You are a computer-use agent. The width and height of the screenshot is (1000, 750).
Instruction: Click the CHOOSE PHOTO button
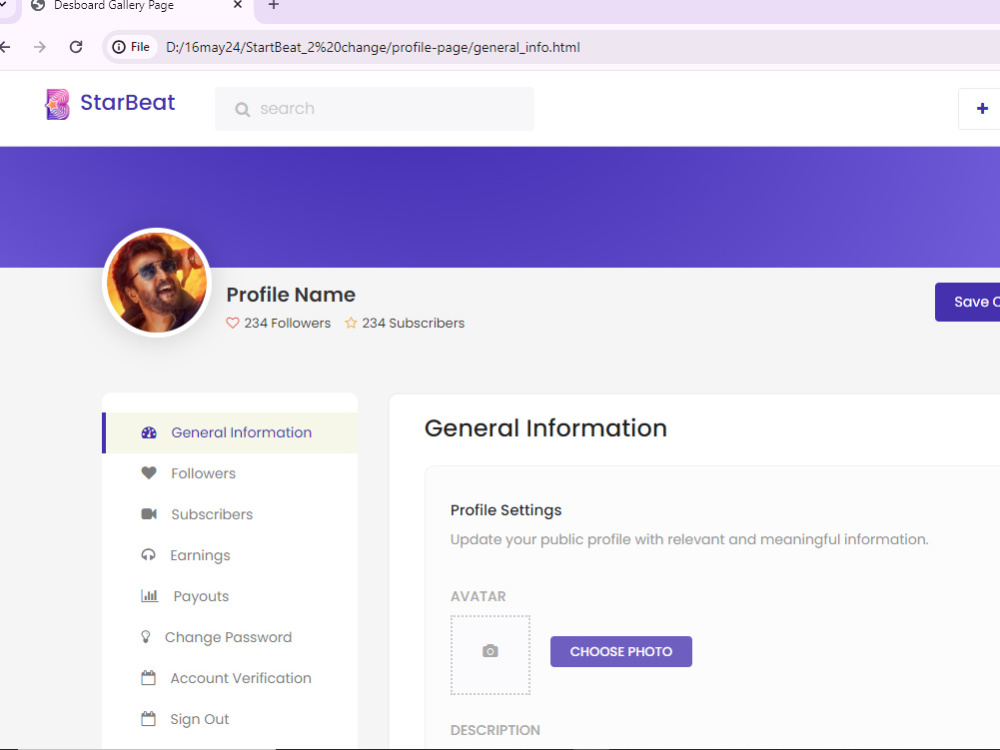[621, 651]
